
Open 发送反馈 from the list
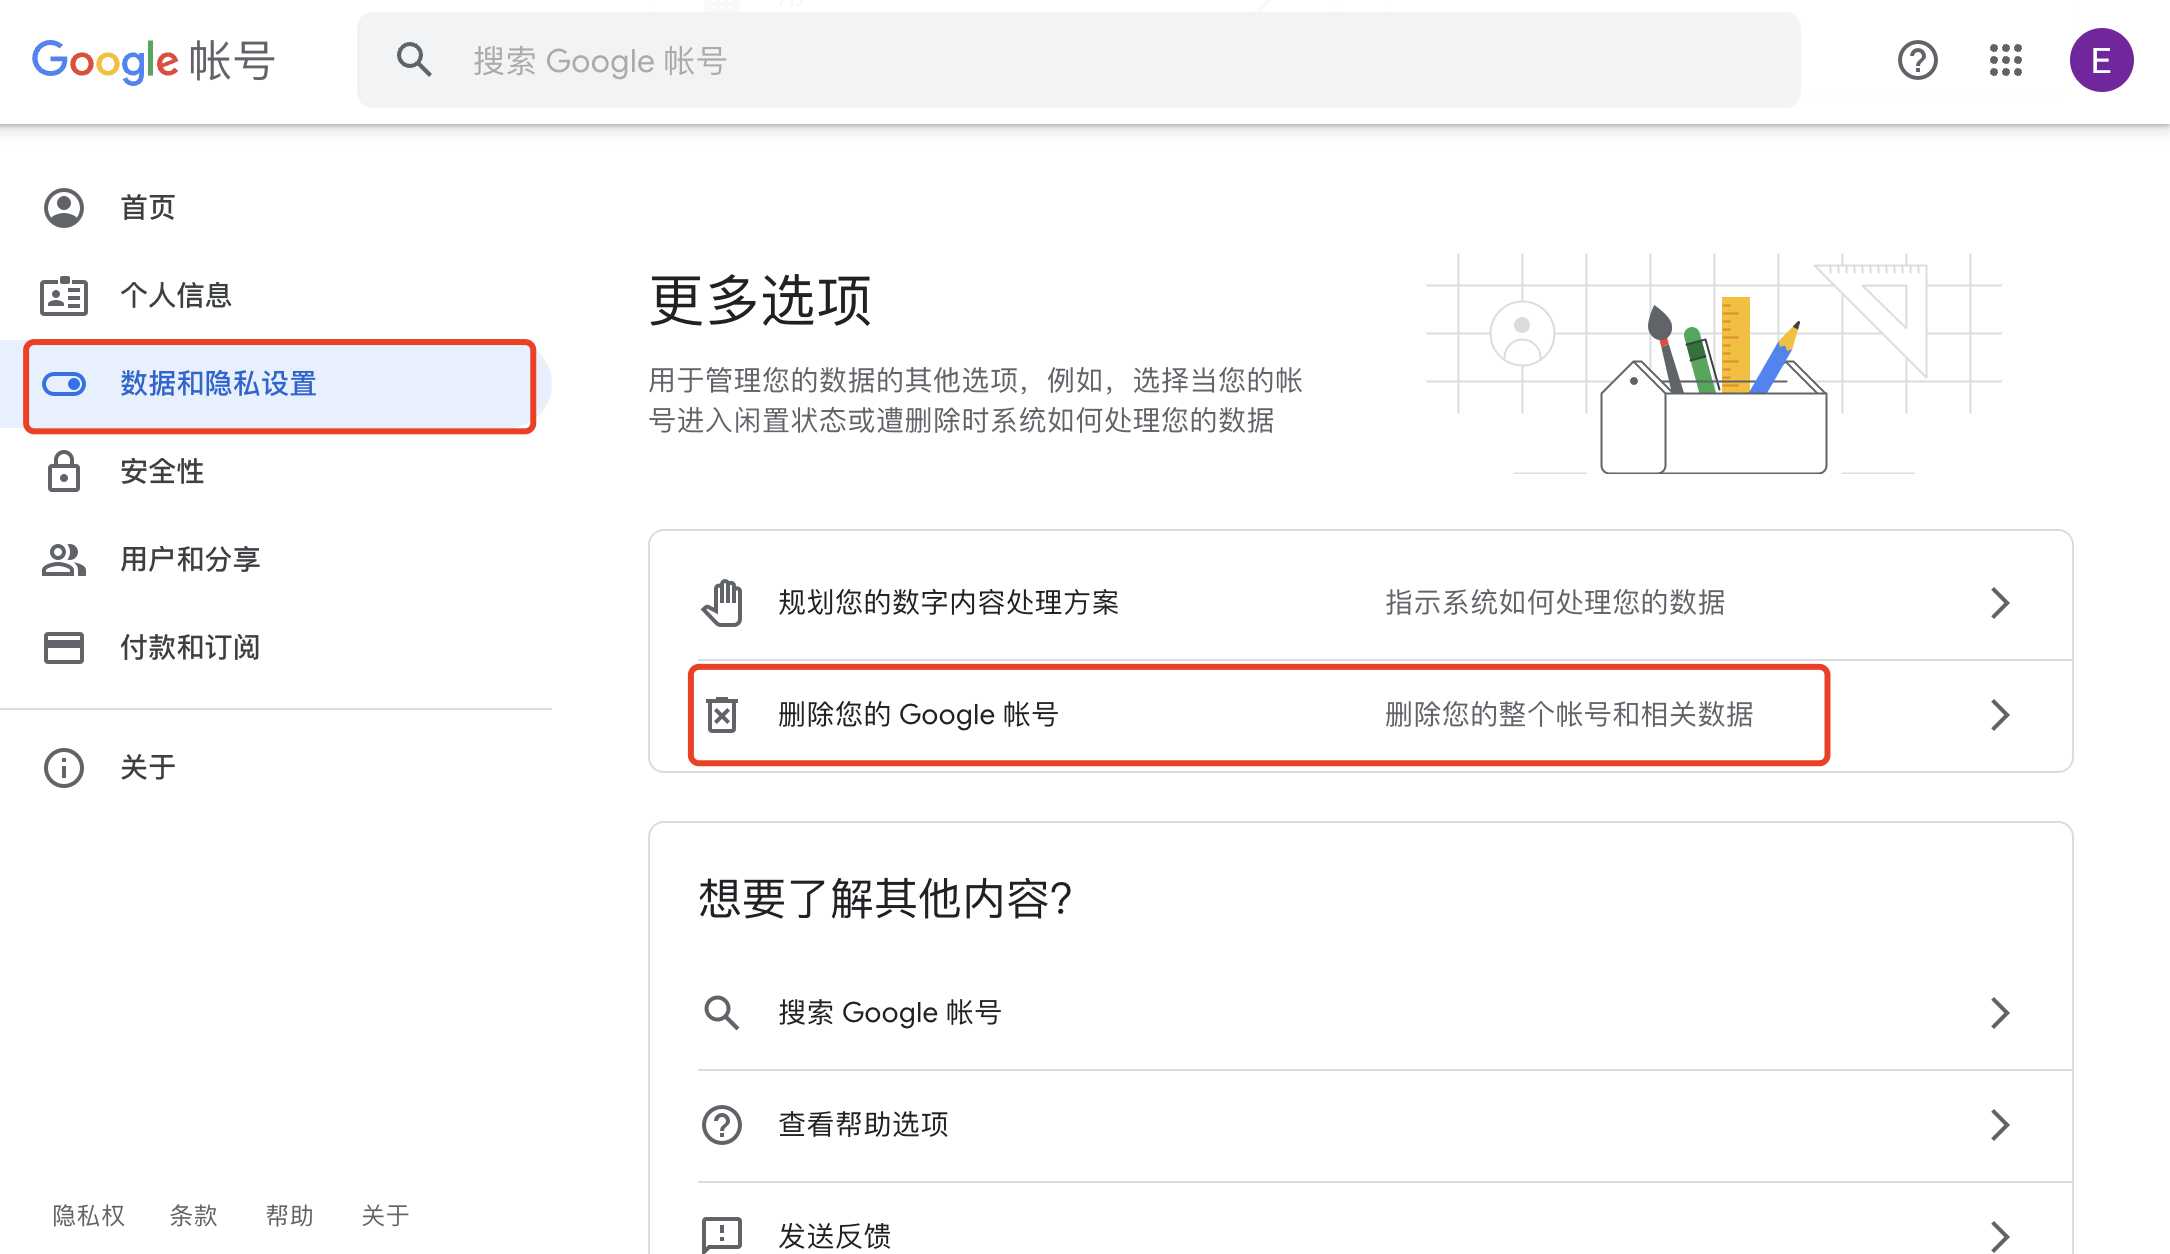point(836,1232)
